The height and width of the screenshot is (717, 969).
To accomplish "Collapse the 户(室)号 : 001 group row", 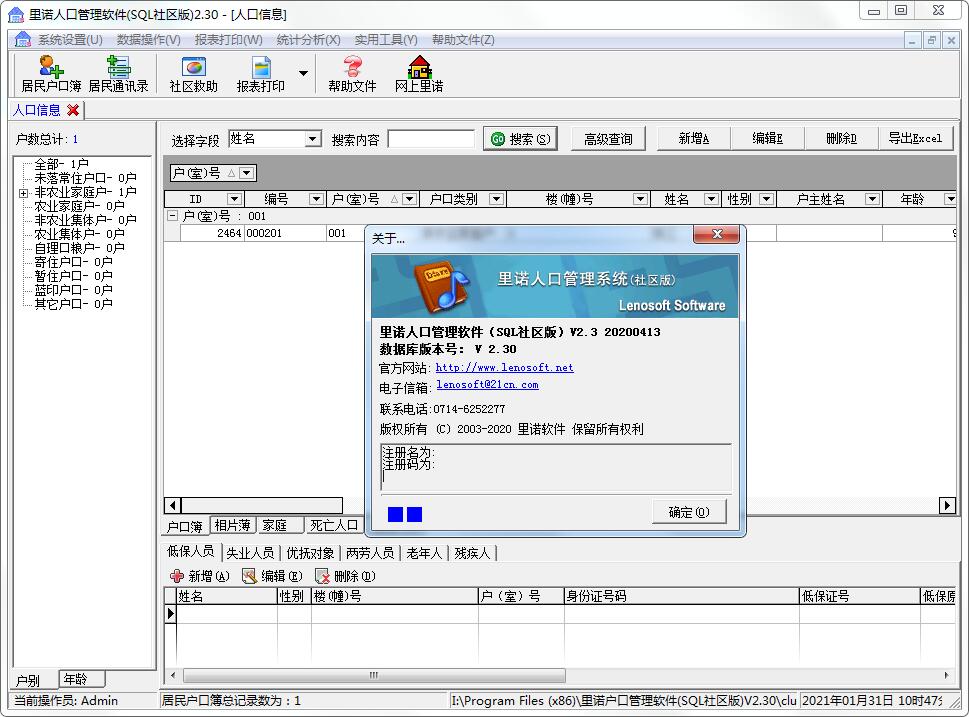I will (173, 216).
